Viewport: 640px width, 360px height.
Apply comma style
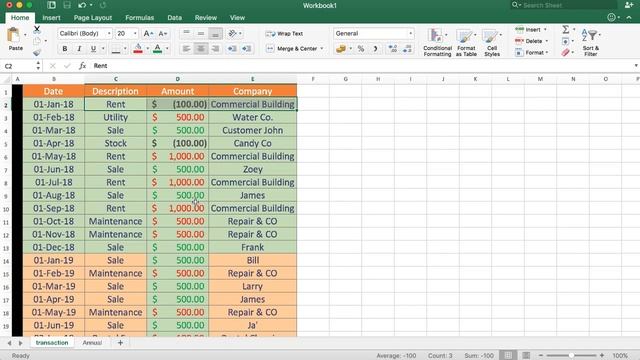pos(375,49)
